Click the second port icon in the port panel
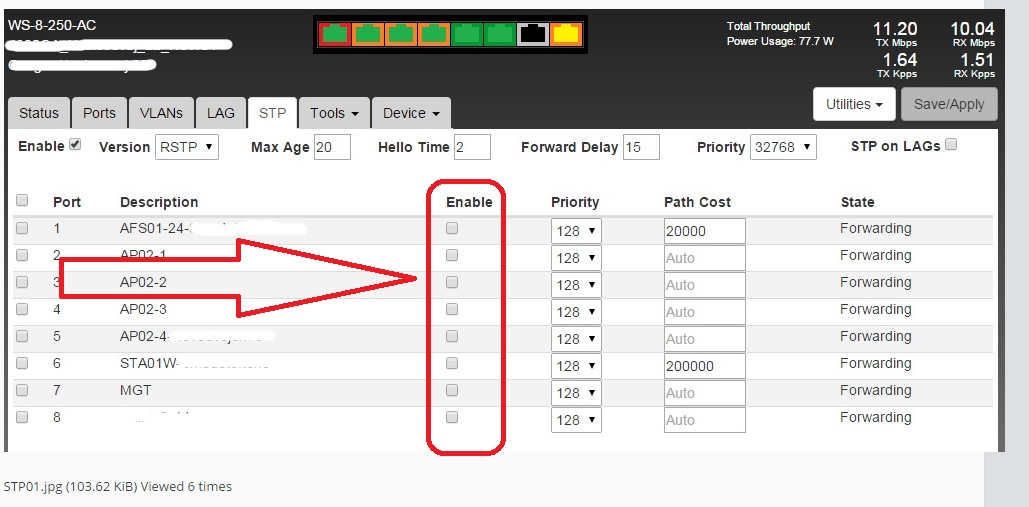Screen dimensions: 1029x507 (x=368, y=34)
